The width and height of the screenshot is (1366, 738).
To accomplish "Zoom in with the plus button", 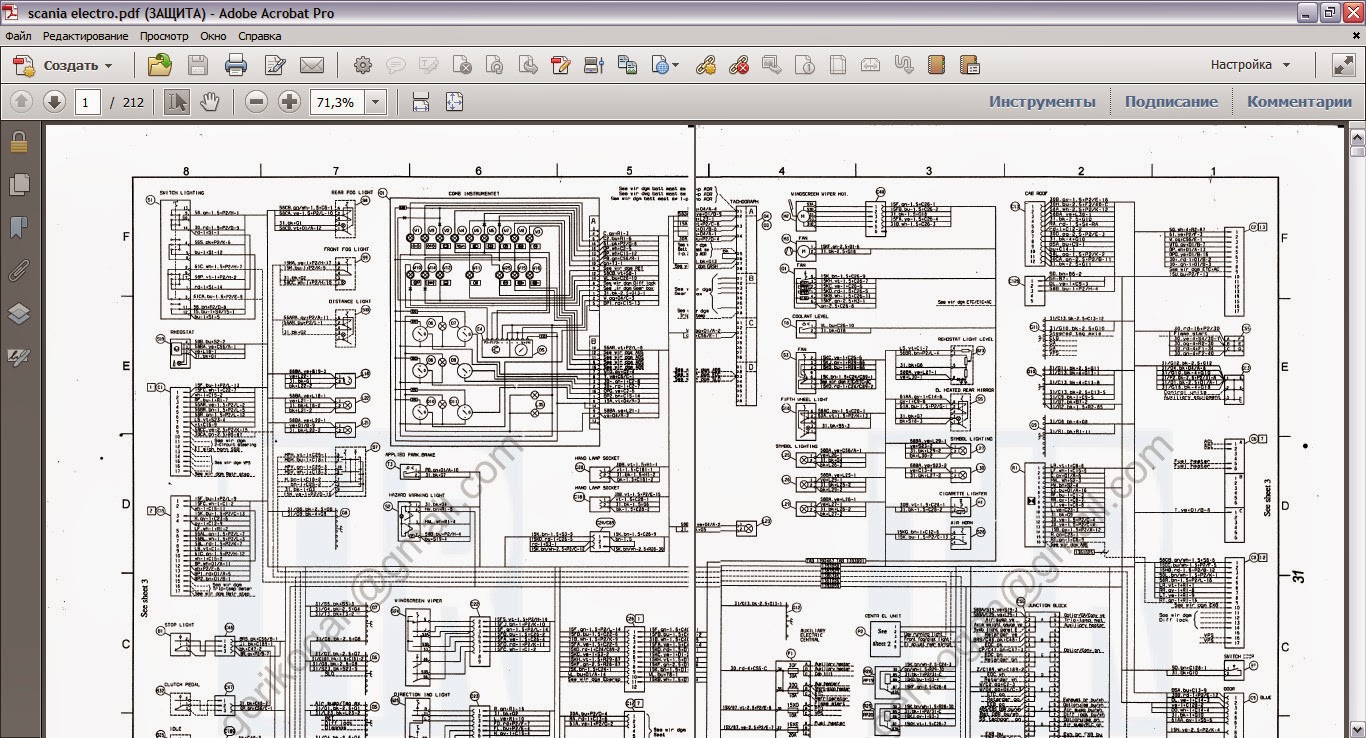I will (289, 101).
